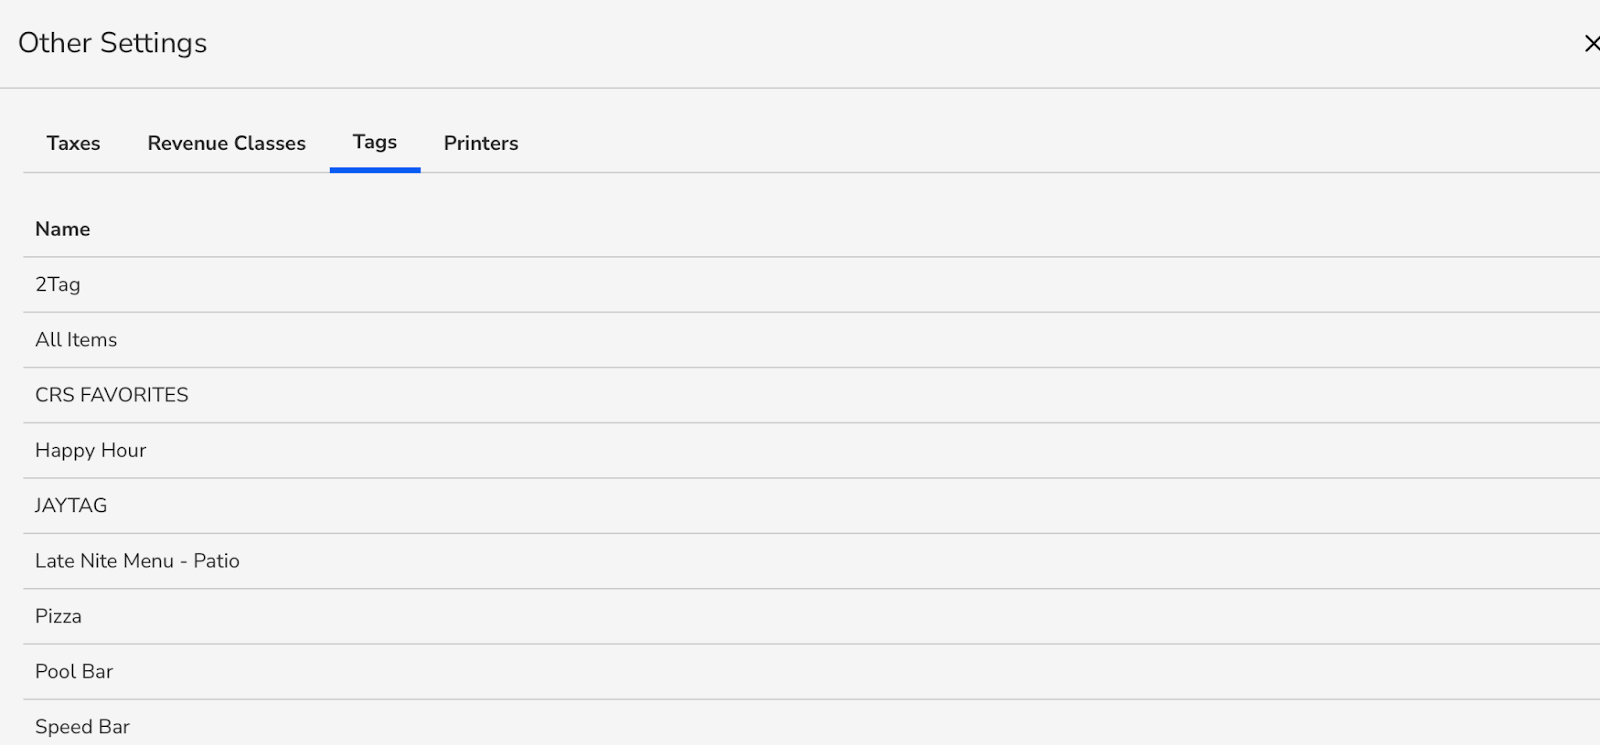Select the JAYTAG row

(x=71, y=506)
